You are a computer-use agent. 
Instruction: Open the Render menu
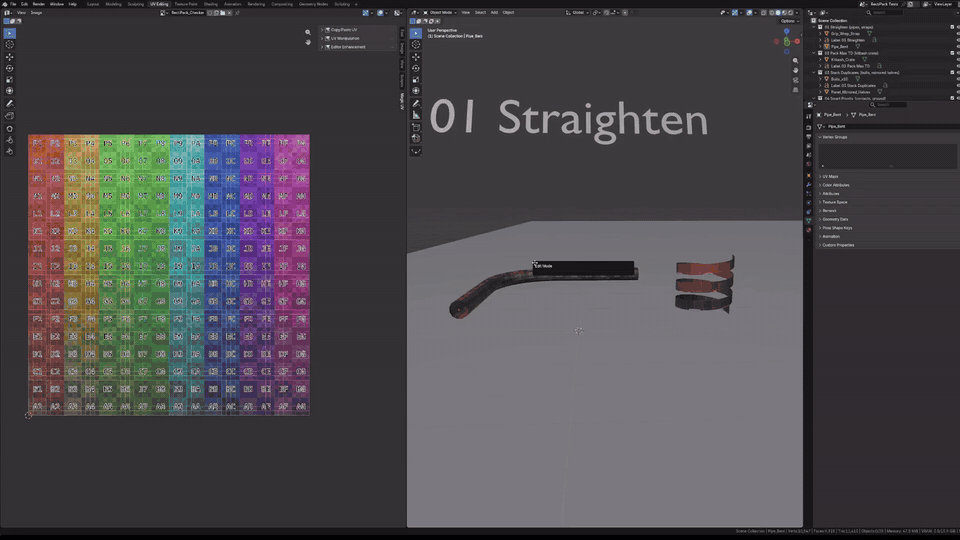[x=39, y=4]
